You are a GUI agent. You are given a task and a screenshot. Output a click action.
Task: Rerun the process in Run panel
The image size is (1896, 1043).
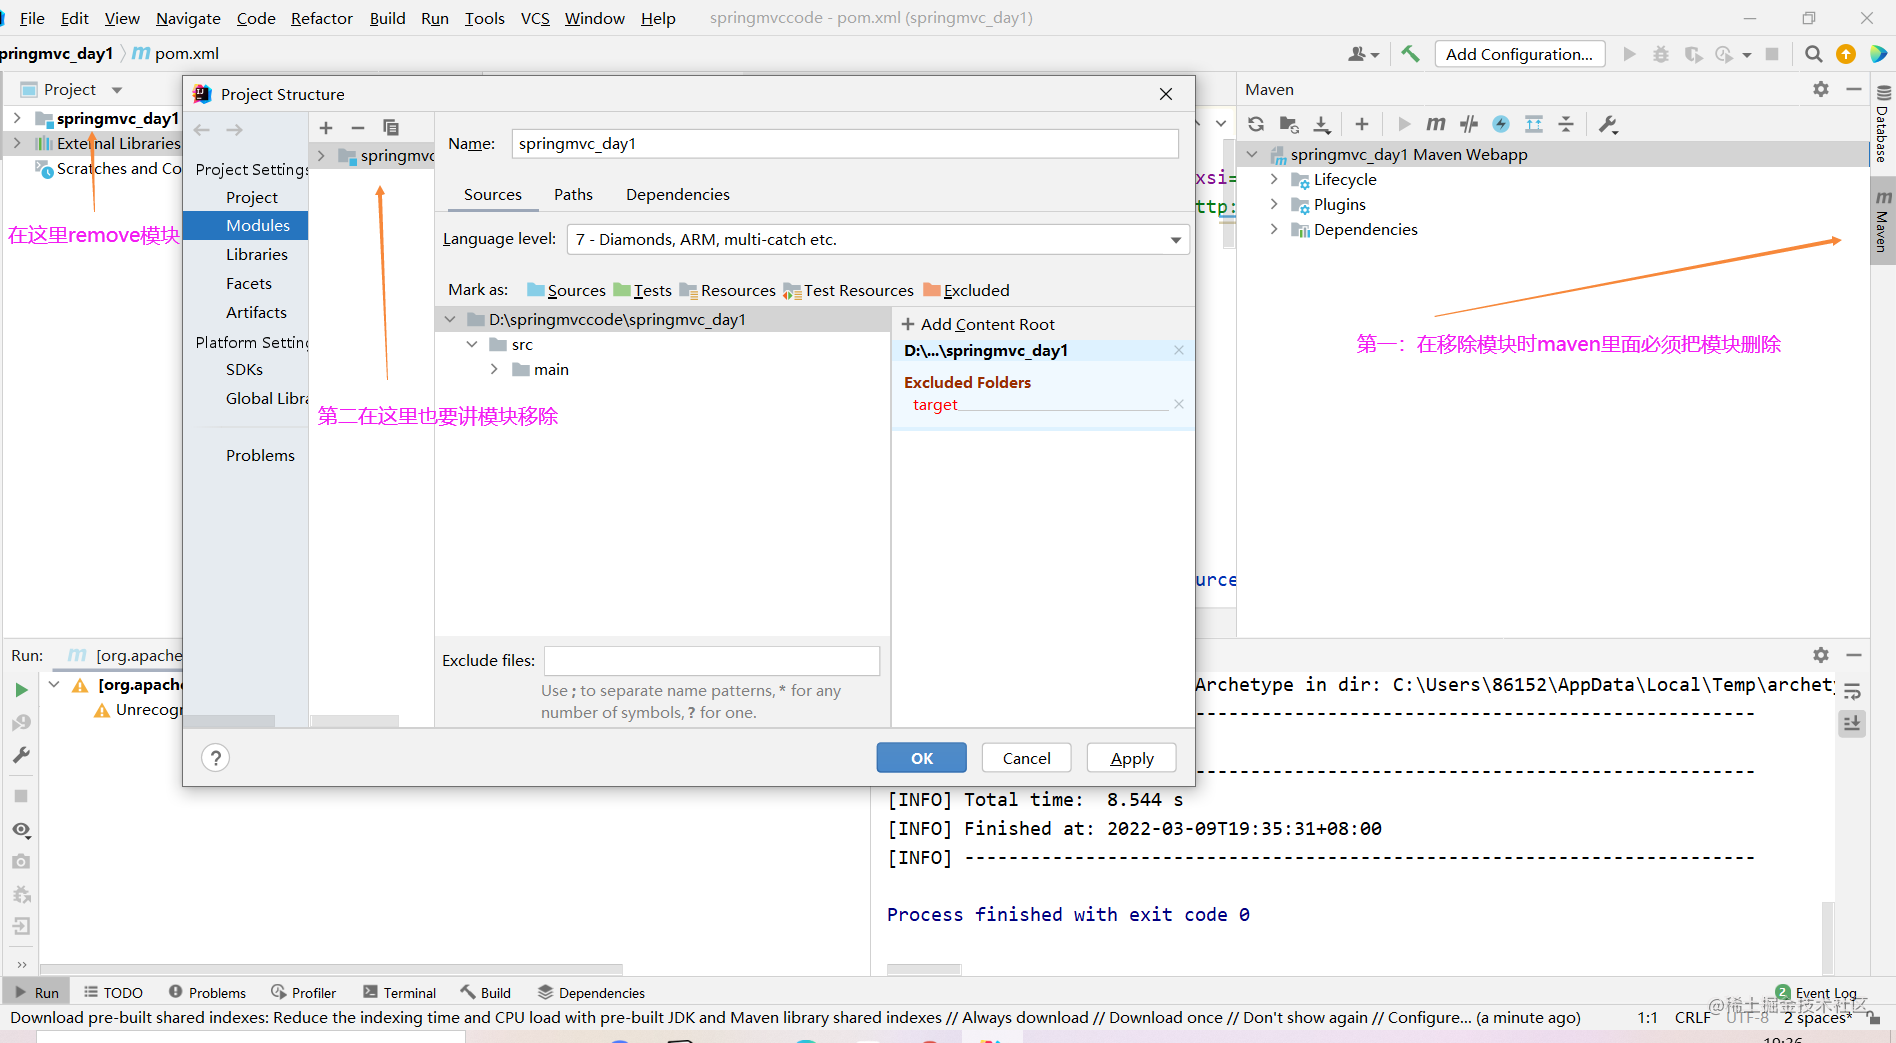[21, 690]
